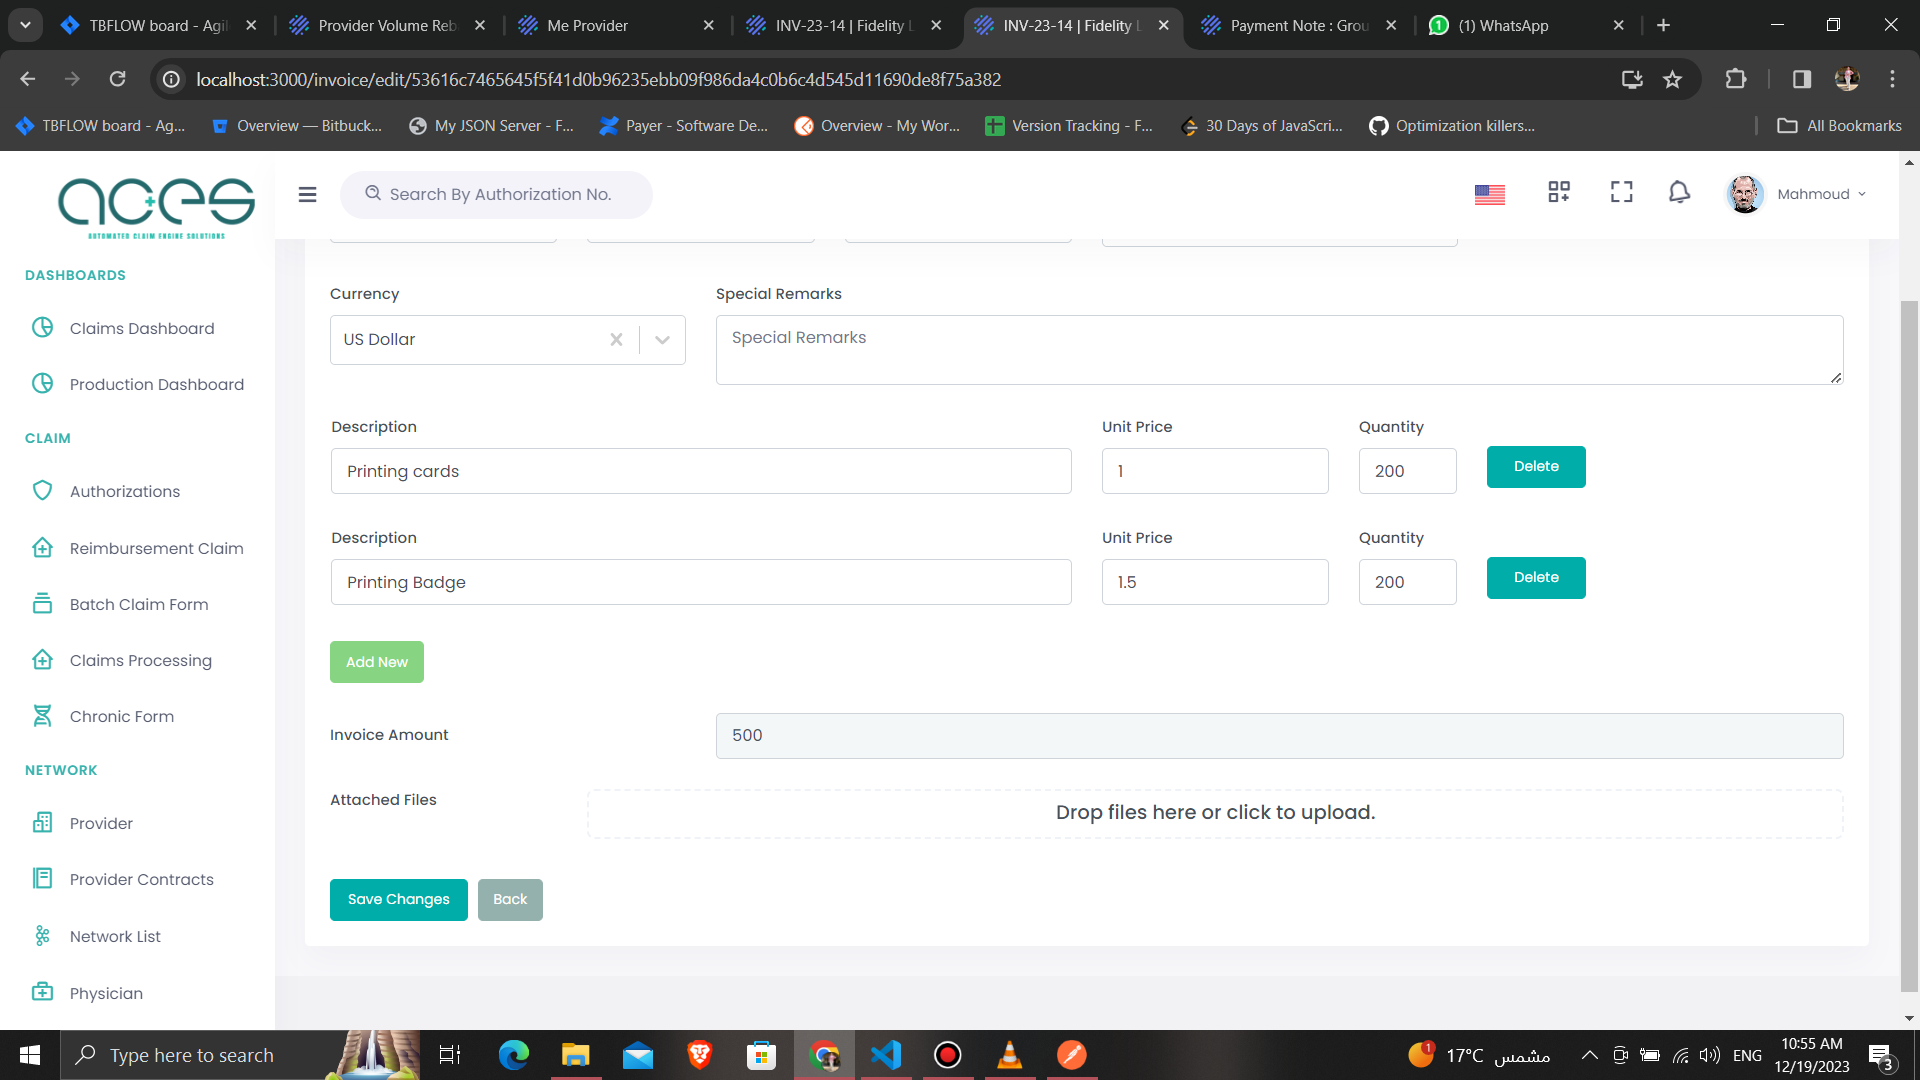Open the notifications bell icon
Viewport: 1920px width, 1080px height.
(x=1679, y=193)
